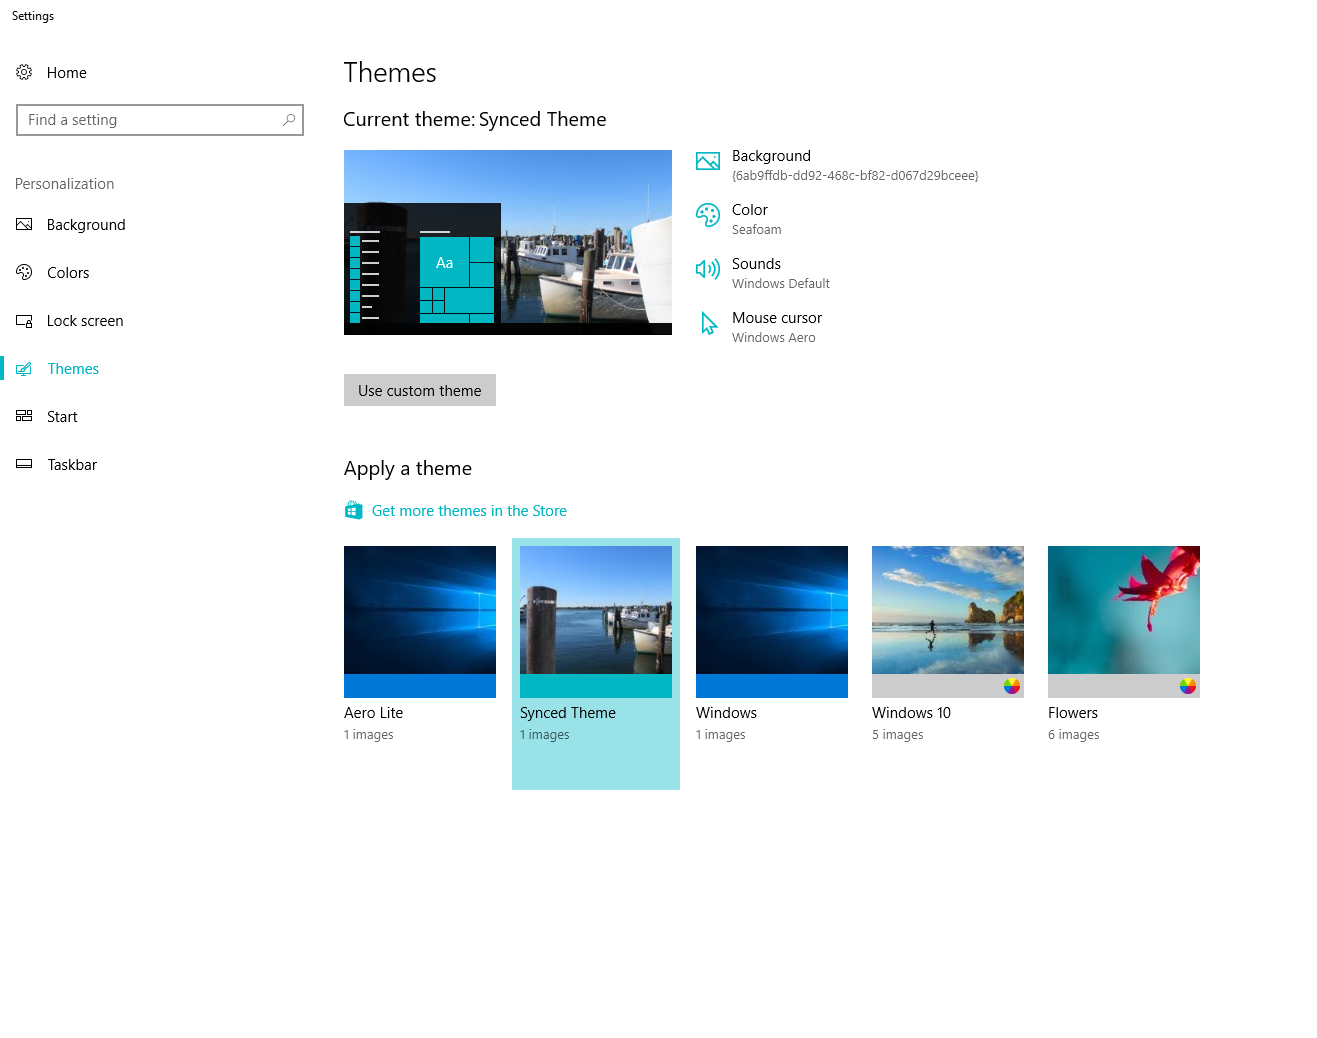Click the Seafoam Color palette icon
The image size is (1317, 1038).
point(708,215)
